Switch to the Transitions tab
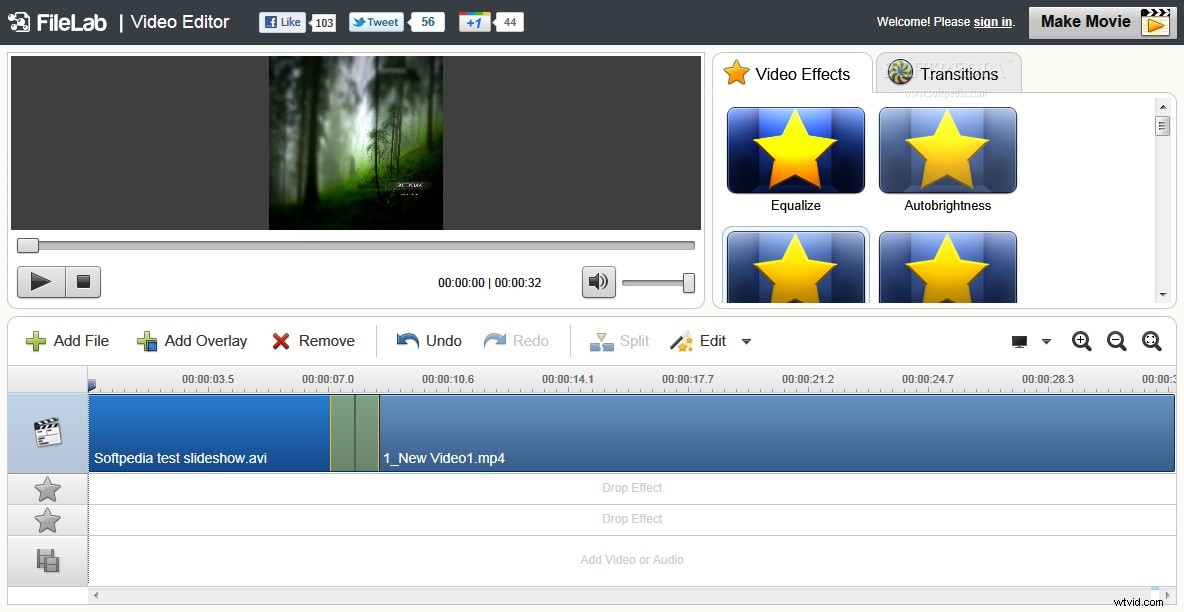1184x612 pixels. (947, 73)
